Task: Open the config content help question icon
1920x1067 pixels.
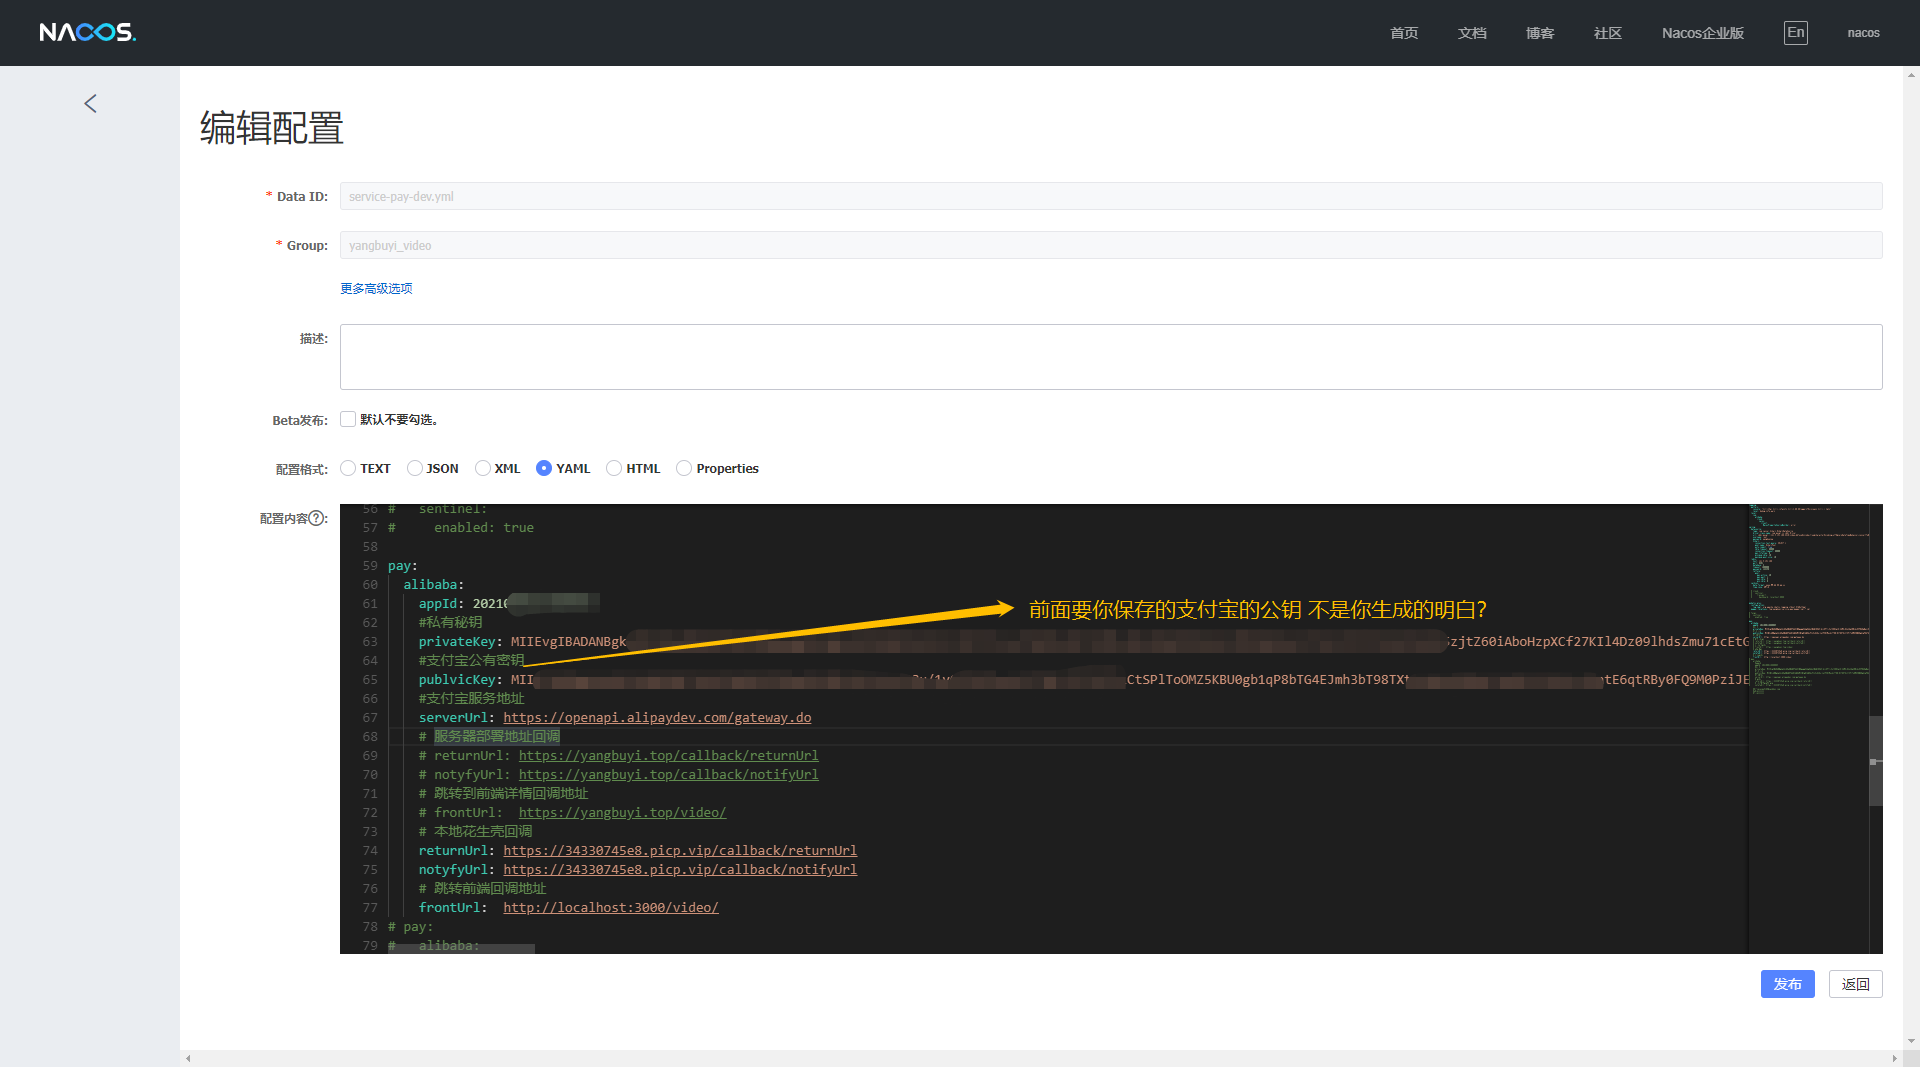Action: coord(317,518)
